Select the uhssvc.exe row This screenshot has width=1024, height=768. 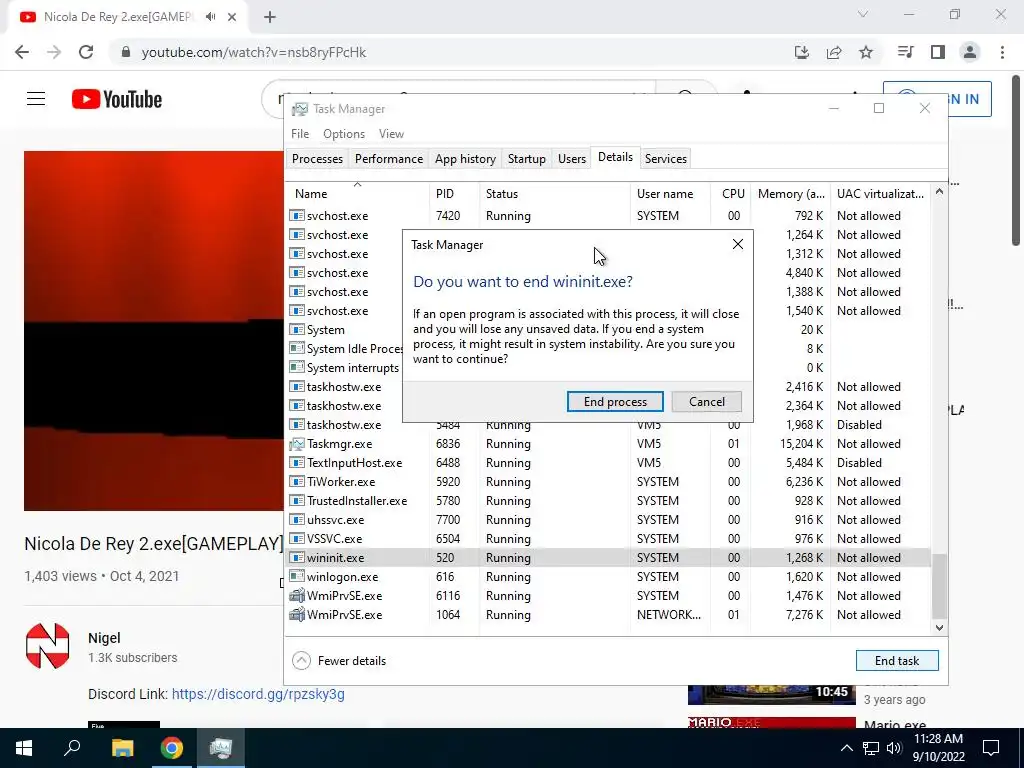[609, 520]
